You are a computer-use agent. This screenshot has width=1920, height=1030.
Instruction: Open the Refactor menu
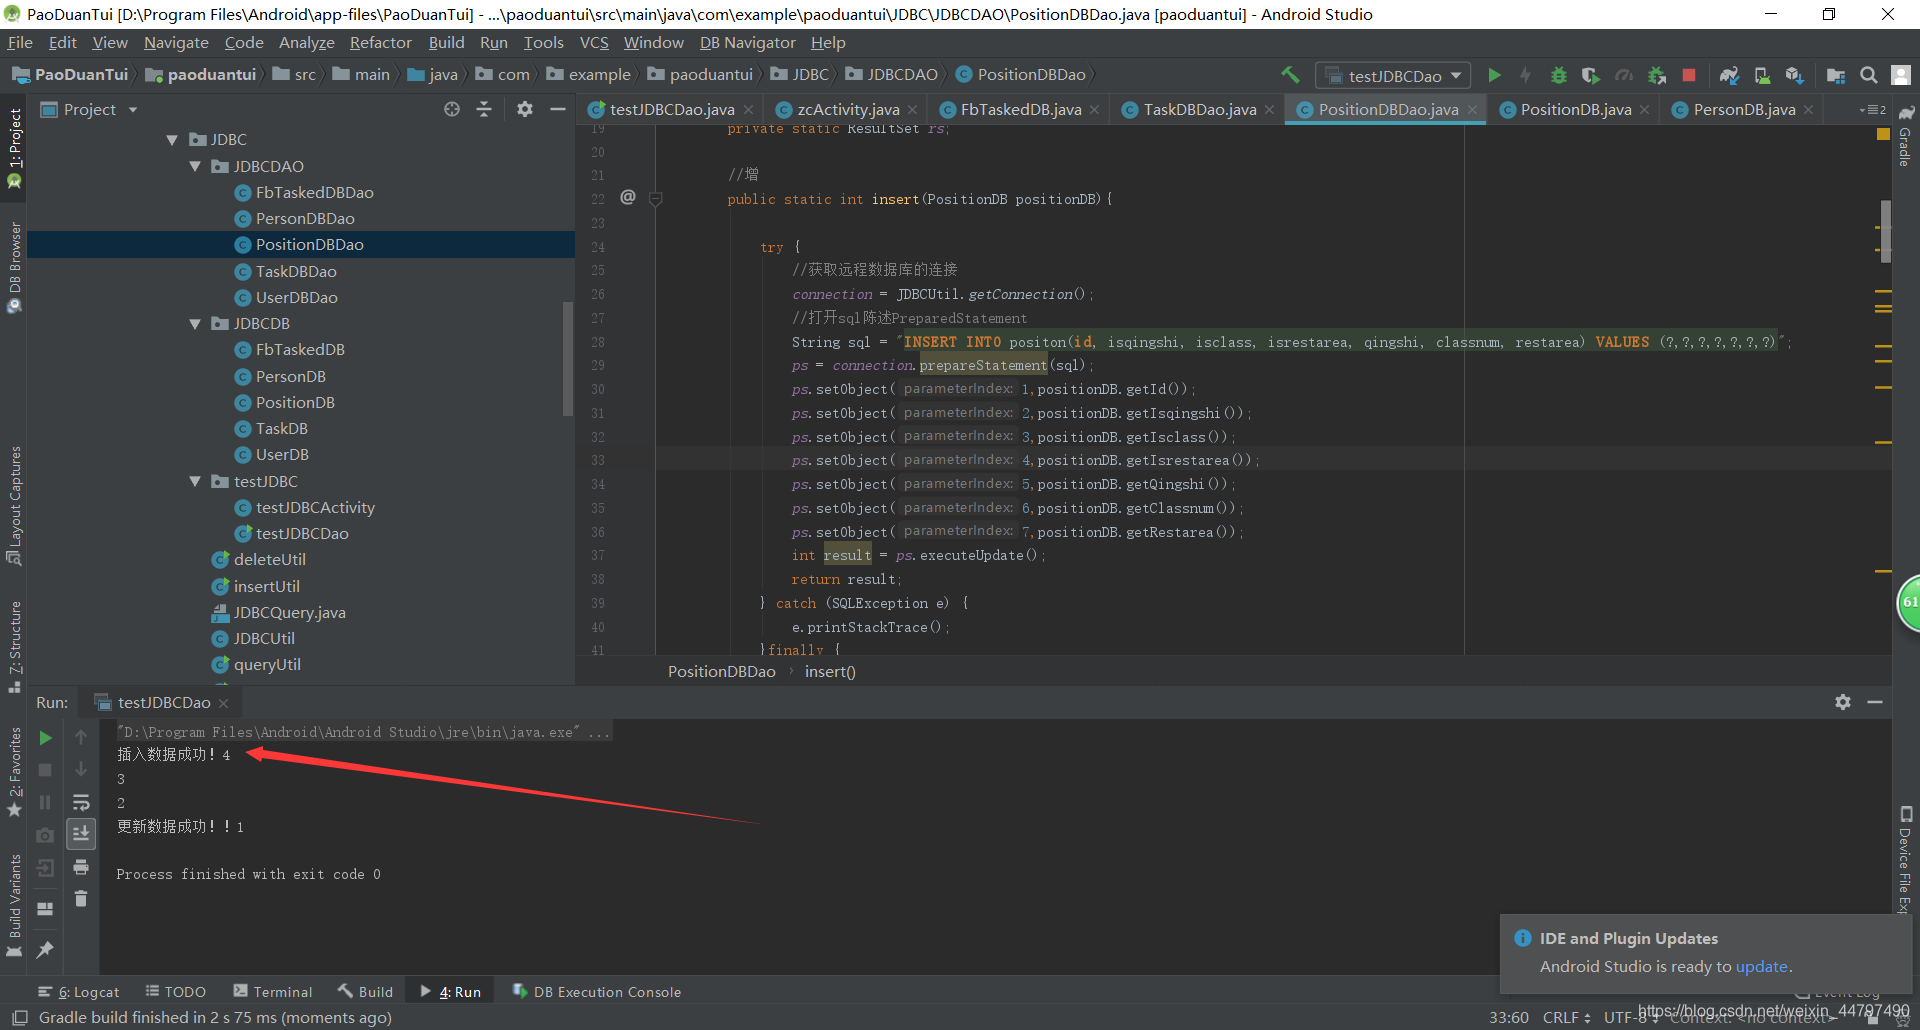(380, 43)
